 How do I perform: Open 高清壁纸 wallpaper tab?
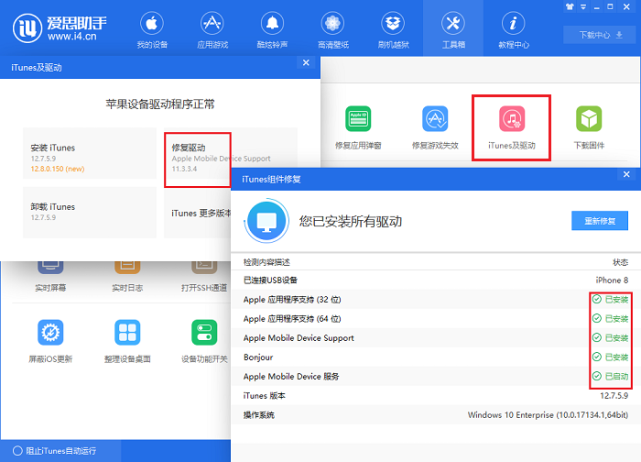point(333,30)
